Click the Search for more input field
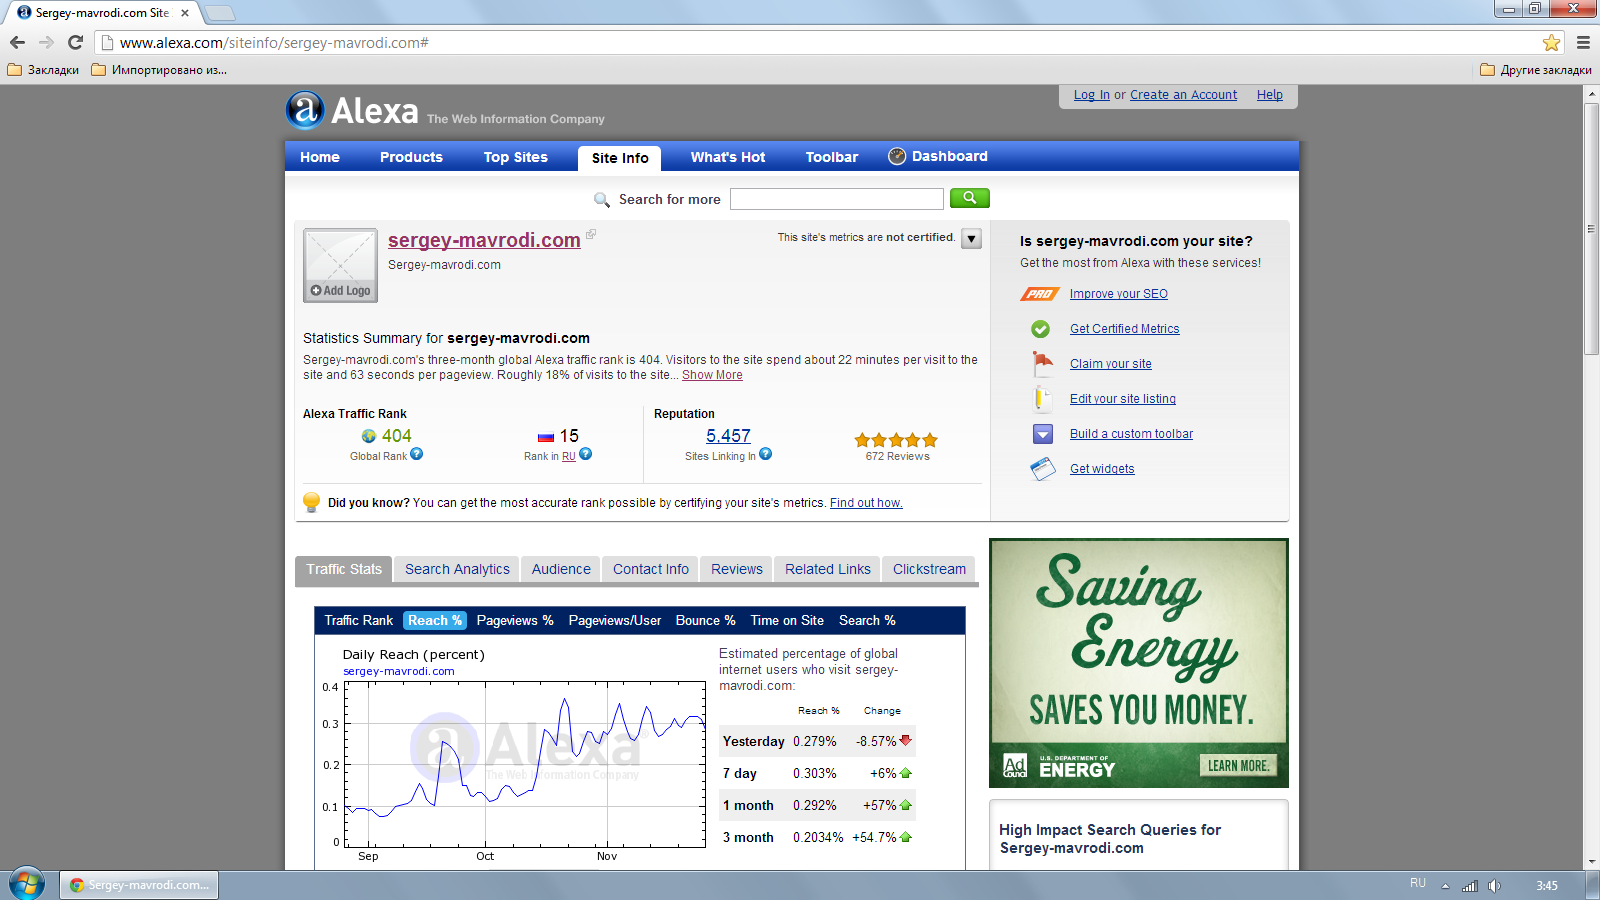 point(837,199)
